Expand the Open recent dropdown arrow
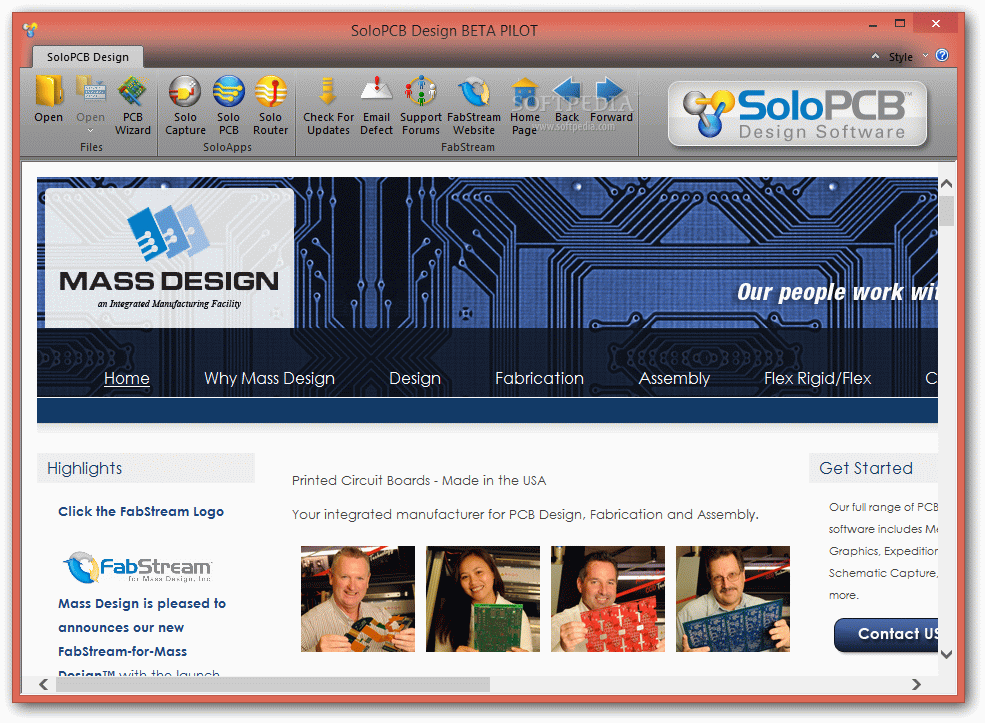985x723 pixels. tap(90, 131)
